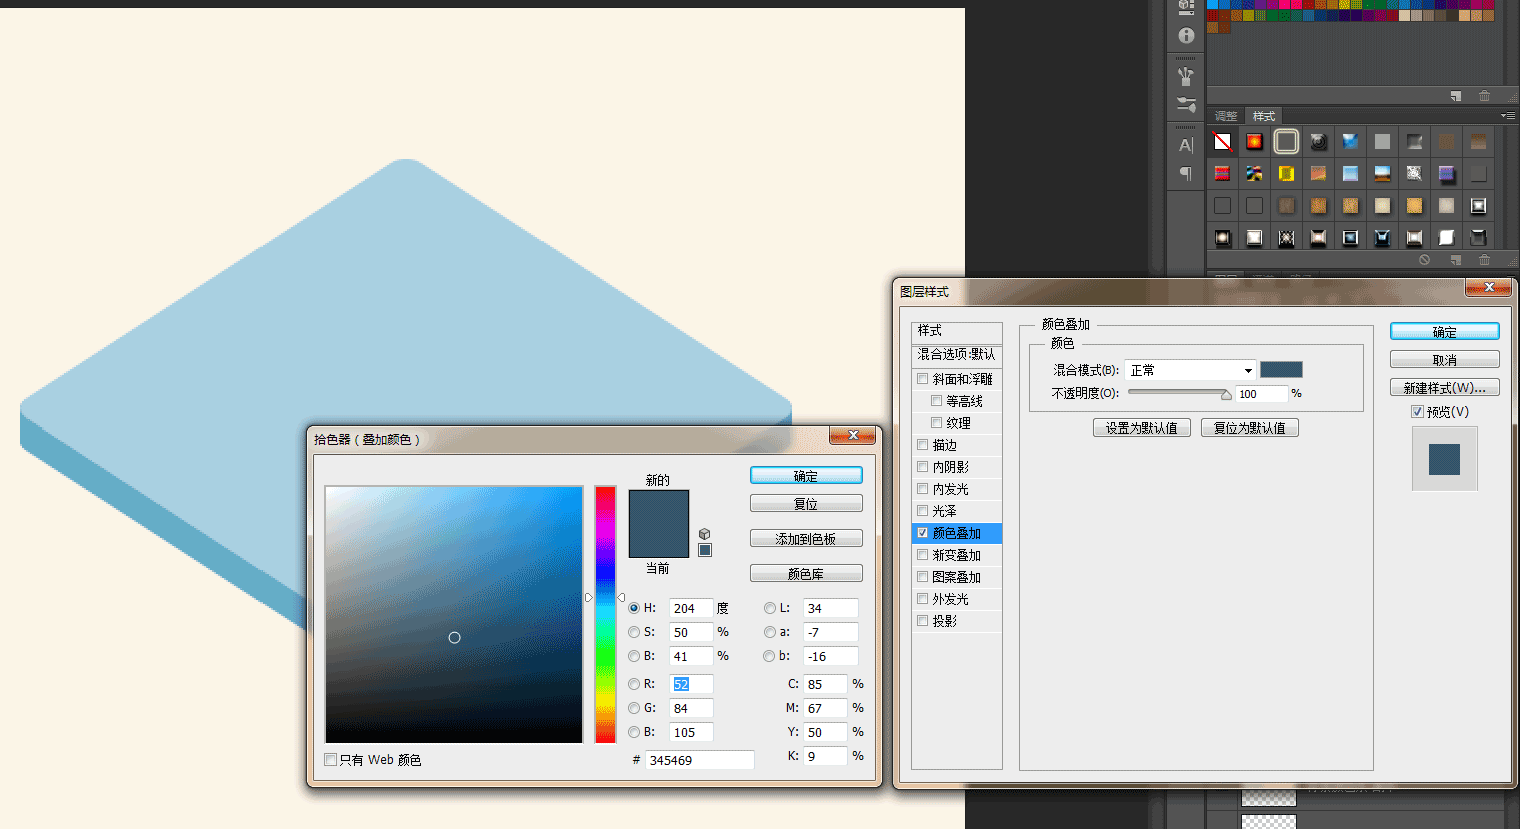Select the Lab a radio button
The image size is (1520, 829).
click(769, 632)
